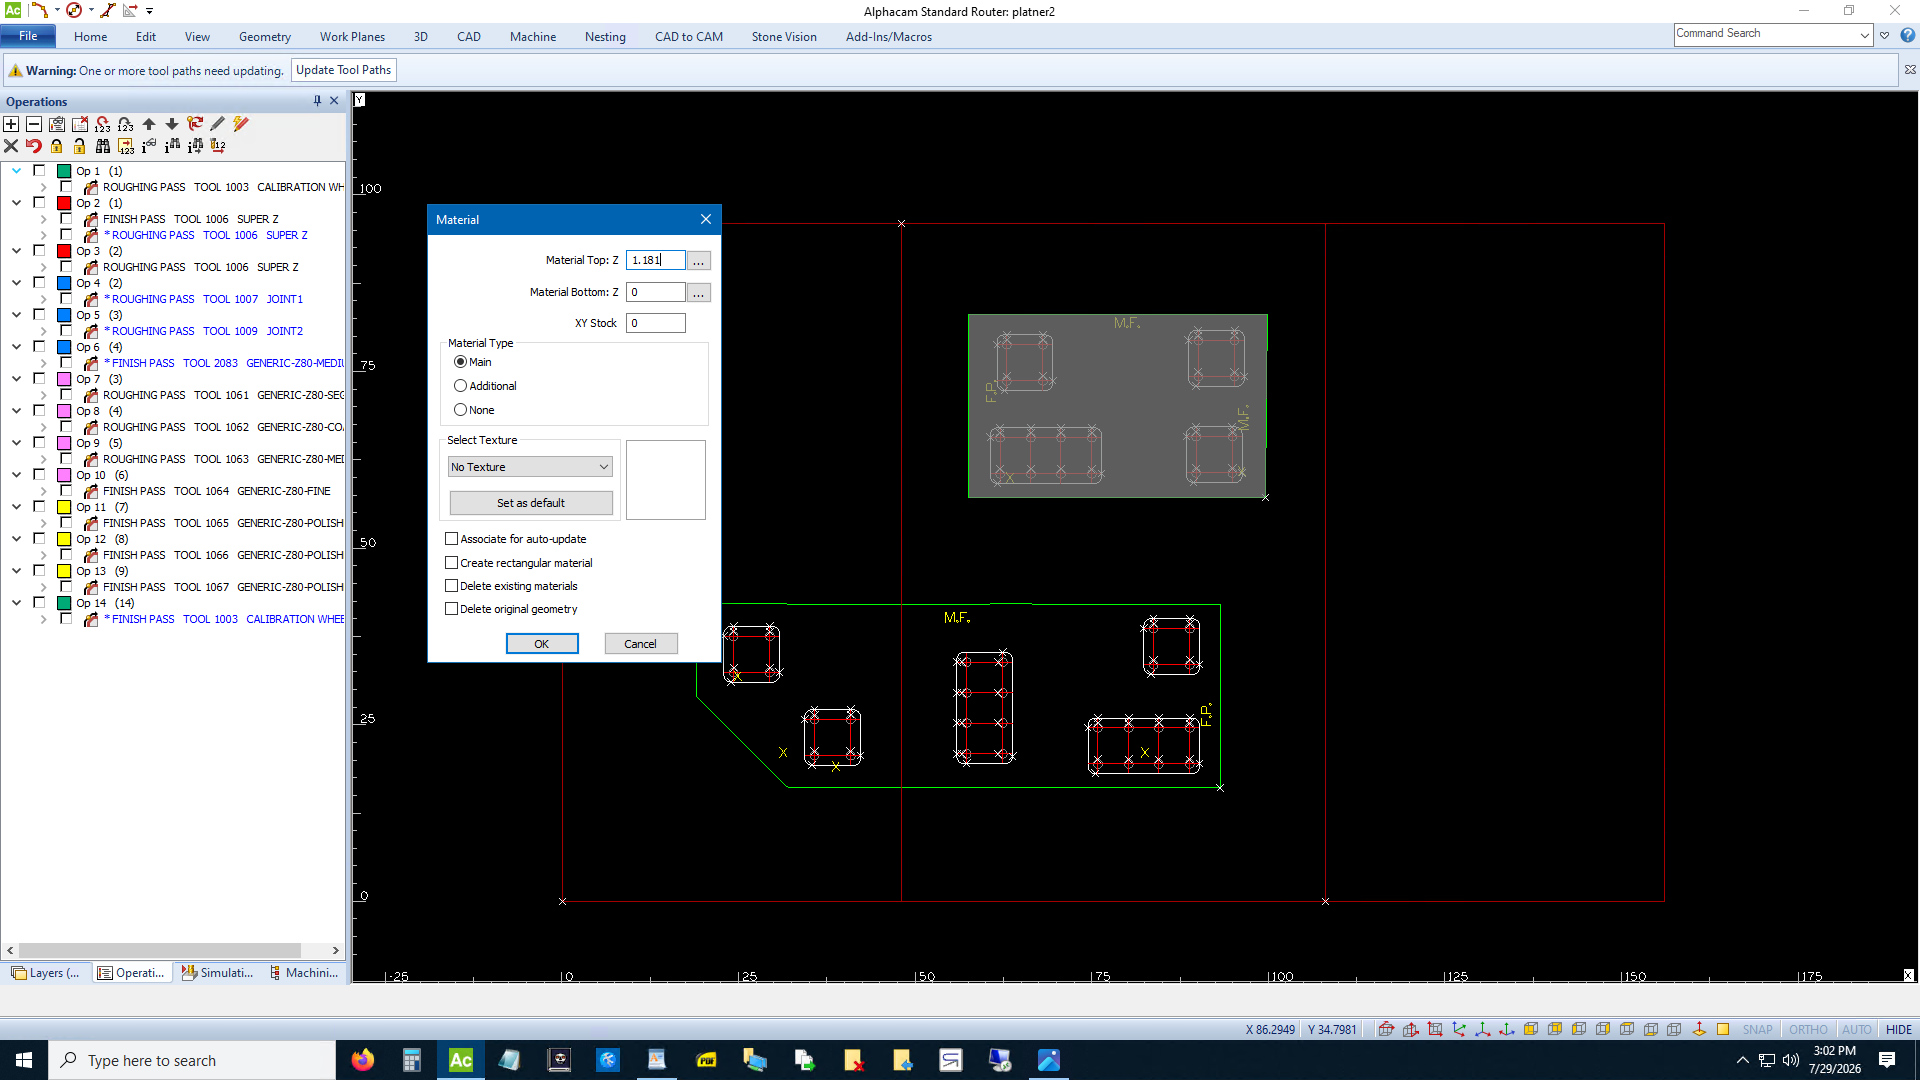Click the move operation up arrow
Screen dimensions: 1920x1080
tap(149, 124)
